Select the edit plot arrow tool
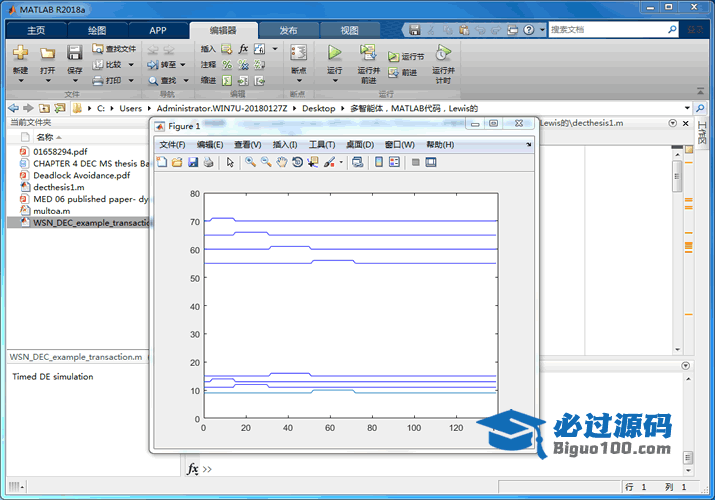 pyautogui.click(x=230, y=162)
